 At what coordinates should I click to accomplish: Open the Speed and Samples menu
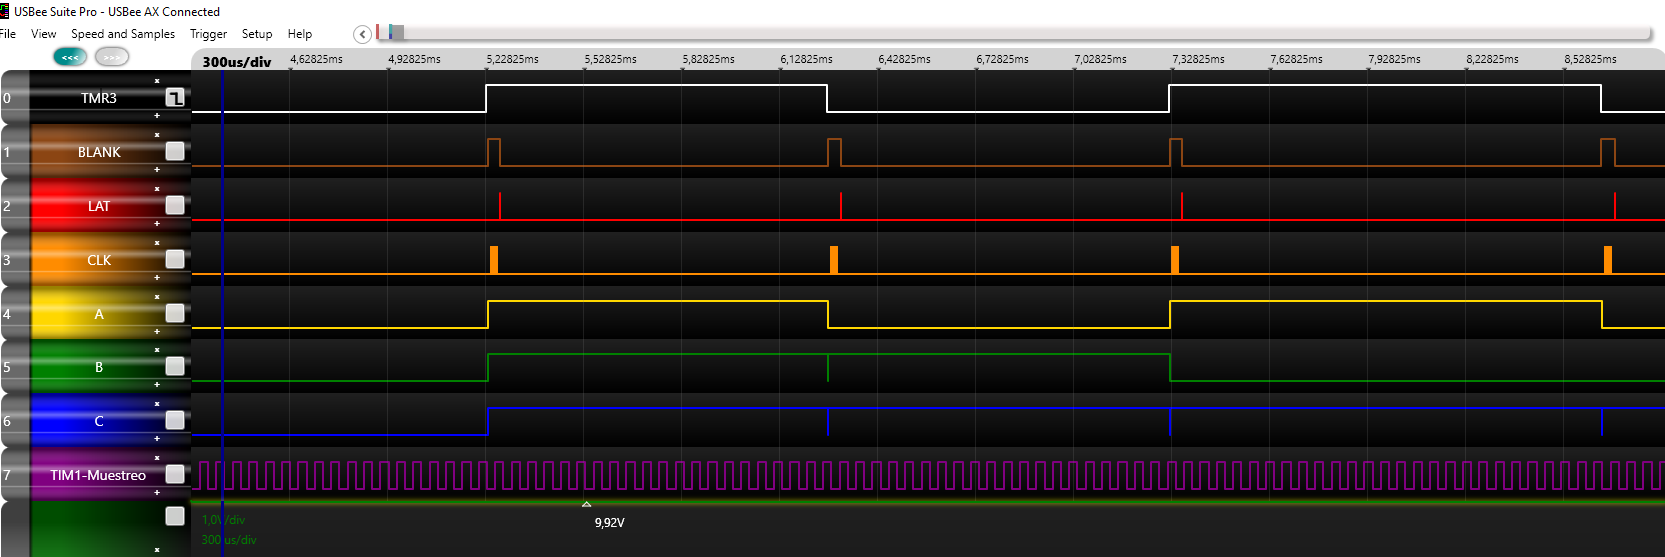coord(123,34)
